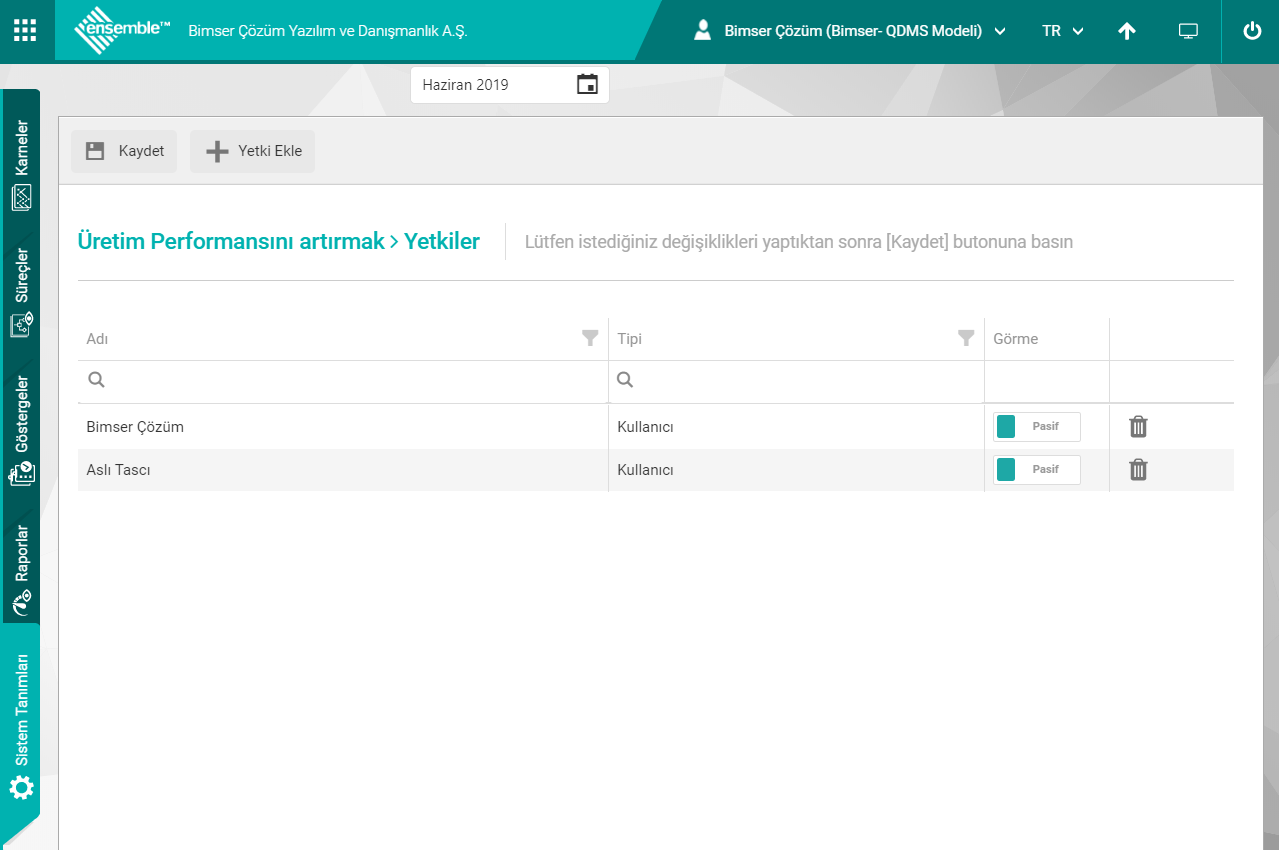This screenshot has width=1279, height=850.
Task: Switch to the Göstergeler side tab
Action: point(21,430)
